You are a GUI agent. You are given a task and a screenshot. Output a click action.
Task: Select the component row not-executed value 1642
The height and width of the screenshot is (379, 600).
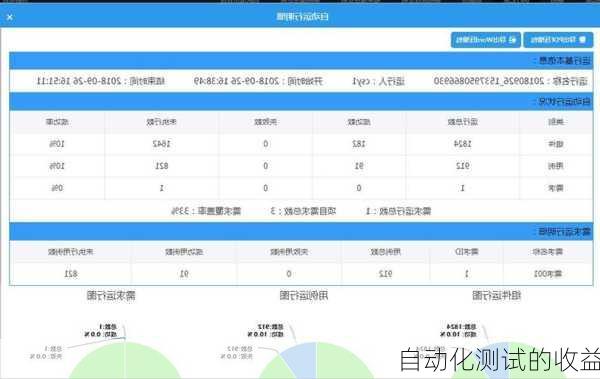161,144
